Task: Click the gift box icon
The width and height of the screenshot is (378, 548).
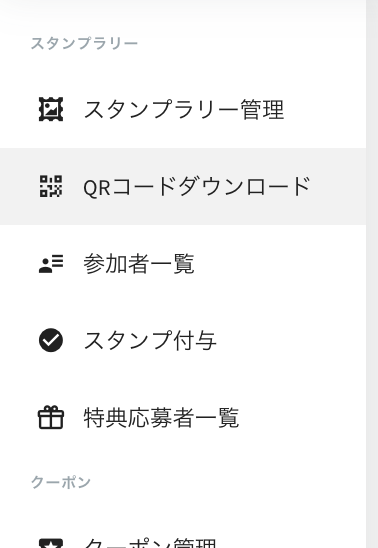Action: (x=51, y=417)
